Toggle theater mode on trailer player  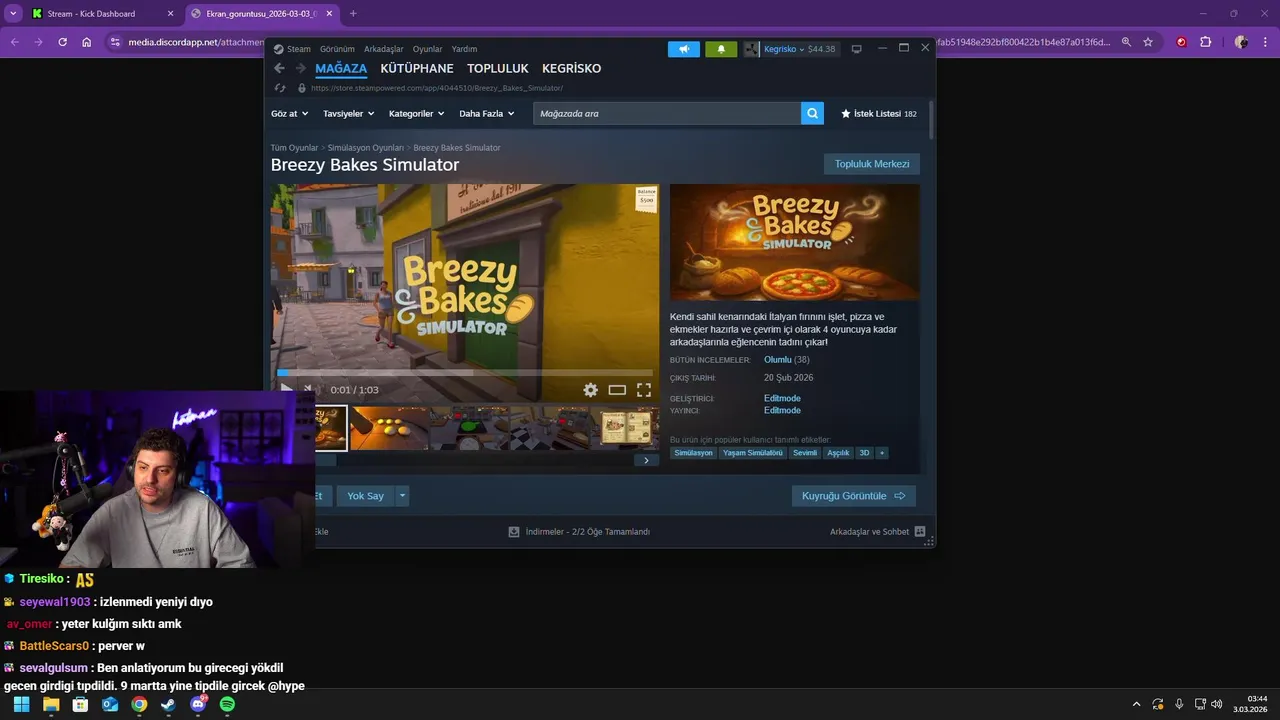(617, 390)
